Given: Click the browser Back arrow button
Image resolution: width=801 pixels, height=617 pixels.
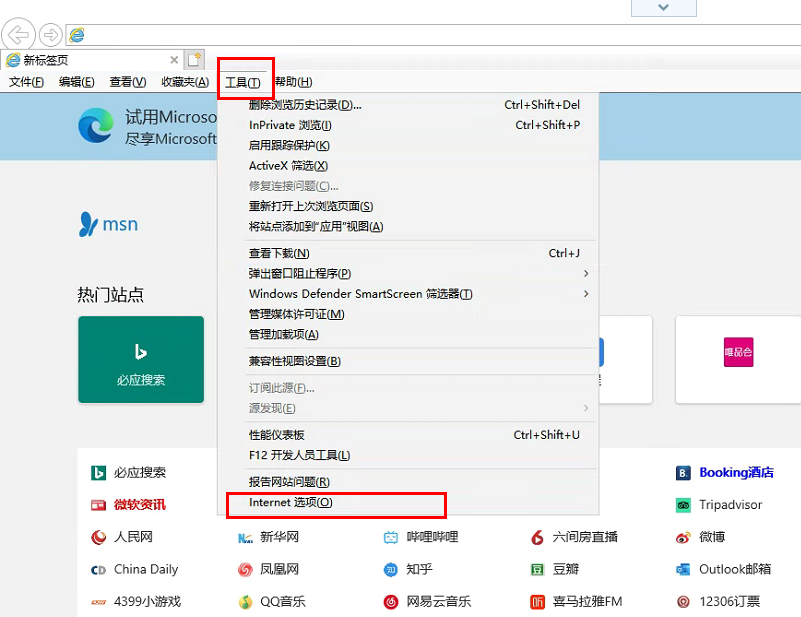Looking at the screenshot, I should (x=18, y=35).
